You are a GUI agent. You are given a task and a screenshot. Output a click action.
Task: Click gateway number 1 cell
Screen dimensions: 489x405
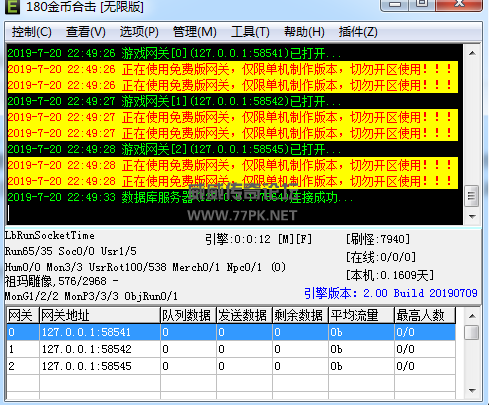23,349
